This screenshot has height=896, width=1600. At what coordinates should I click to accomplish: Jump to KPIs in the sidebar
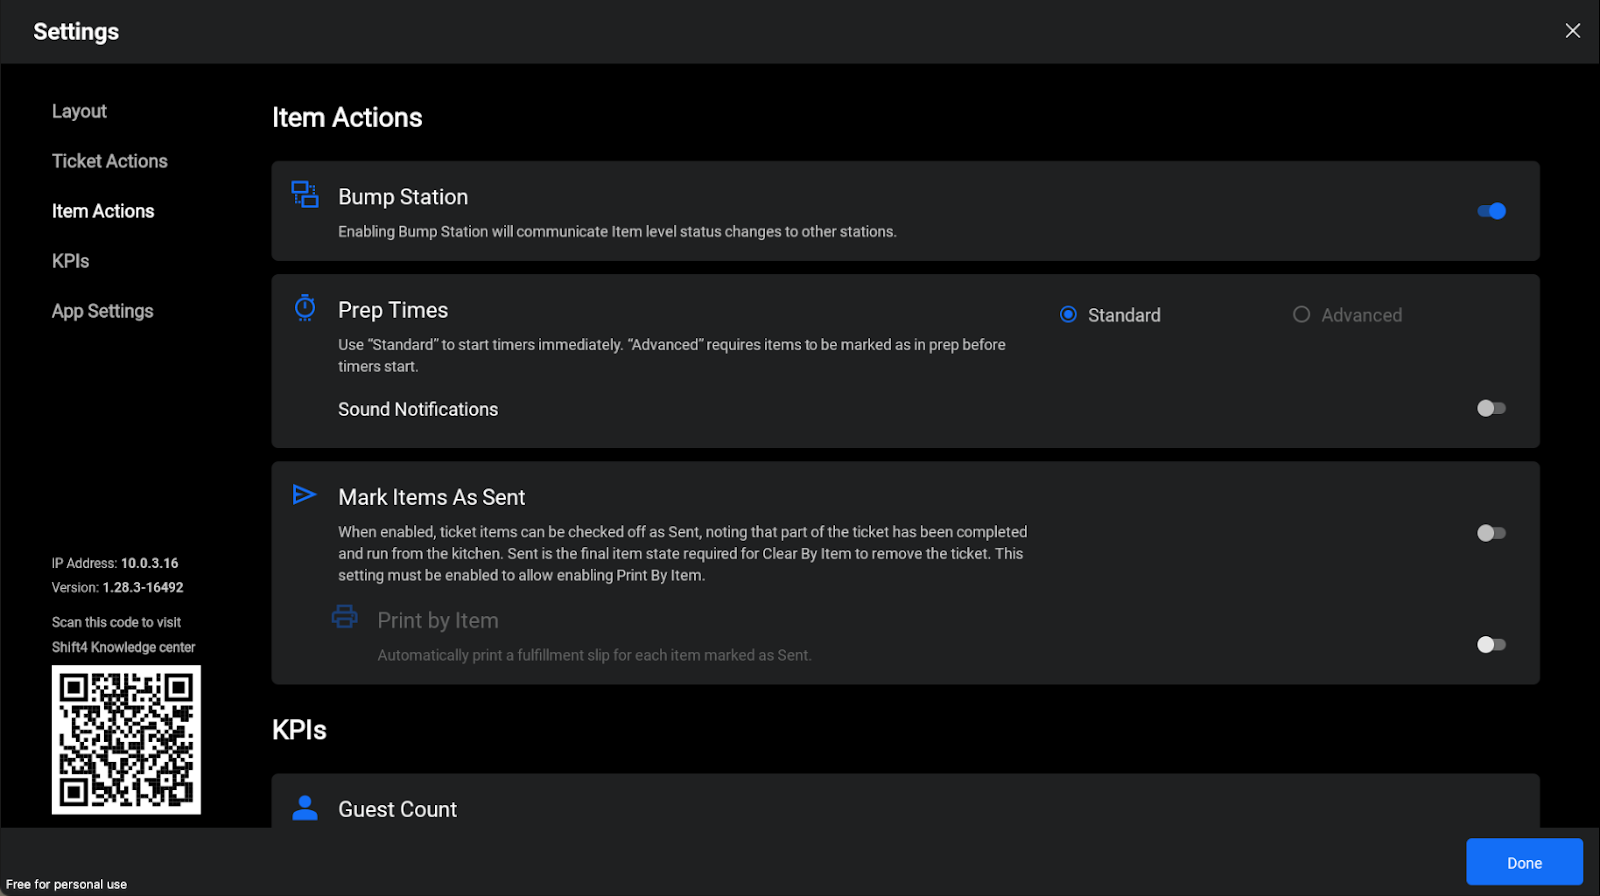pos(70,261)
